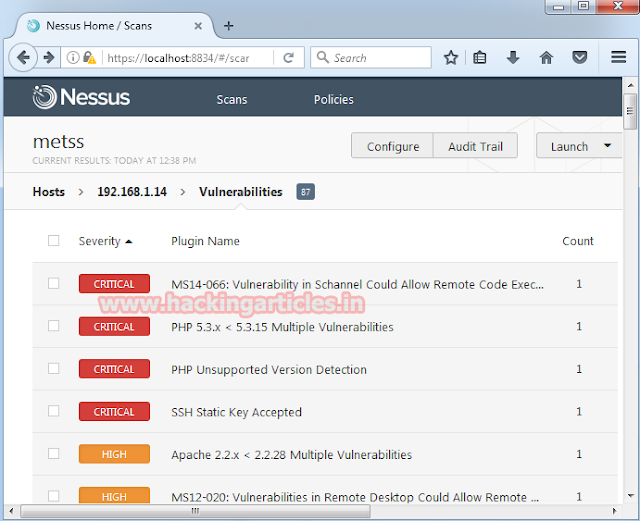Check the MS14-066 Schannel vulnerability row

click(x=53, y=283)
